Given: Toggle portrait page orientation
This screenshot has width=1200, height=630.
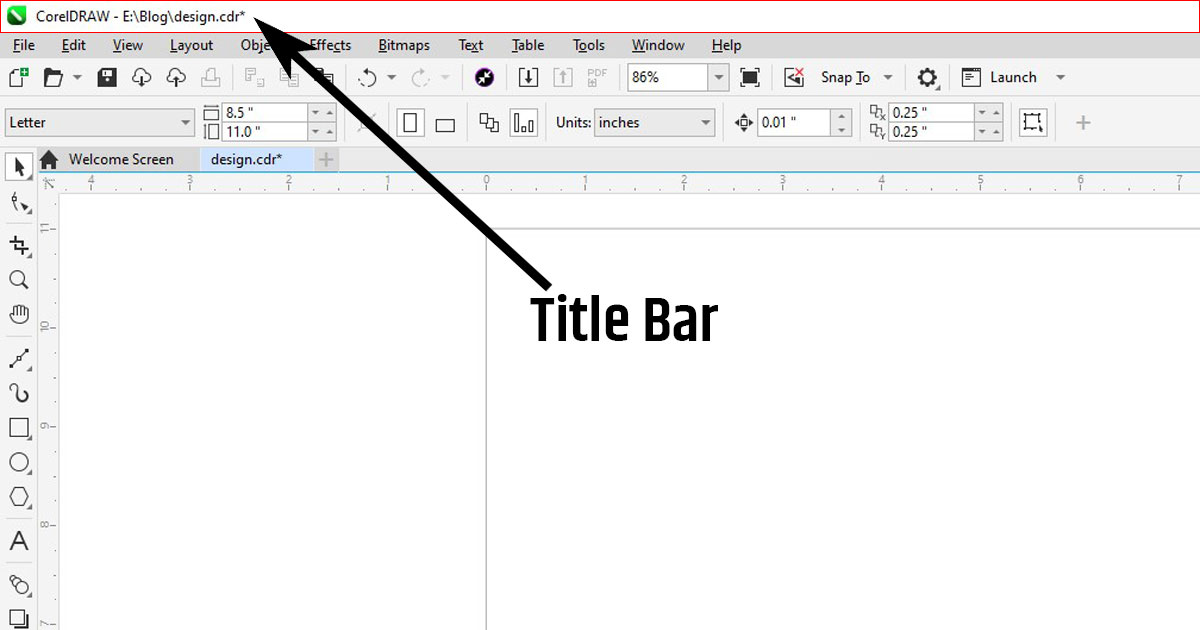Looking at the screenshot, I should pyautogui.click(x=410, y=123).
